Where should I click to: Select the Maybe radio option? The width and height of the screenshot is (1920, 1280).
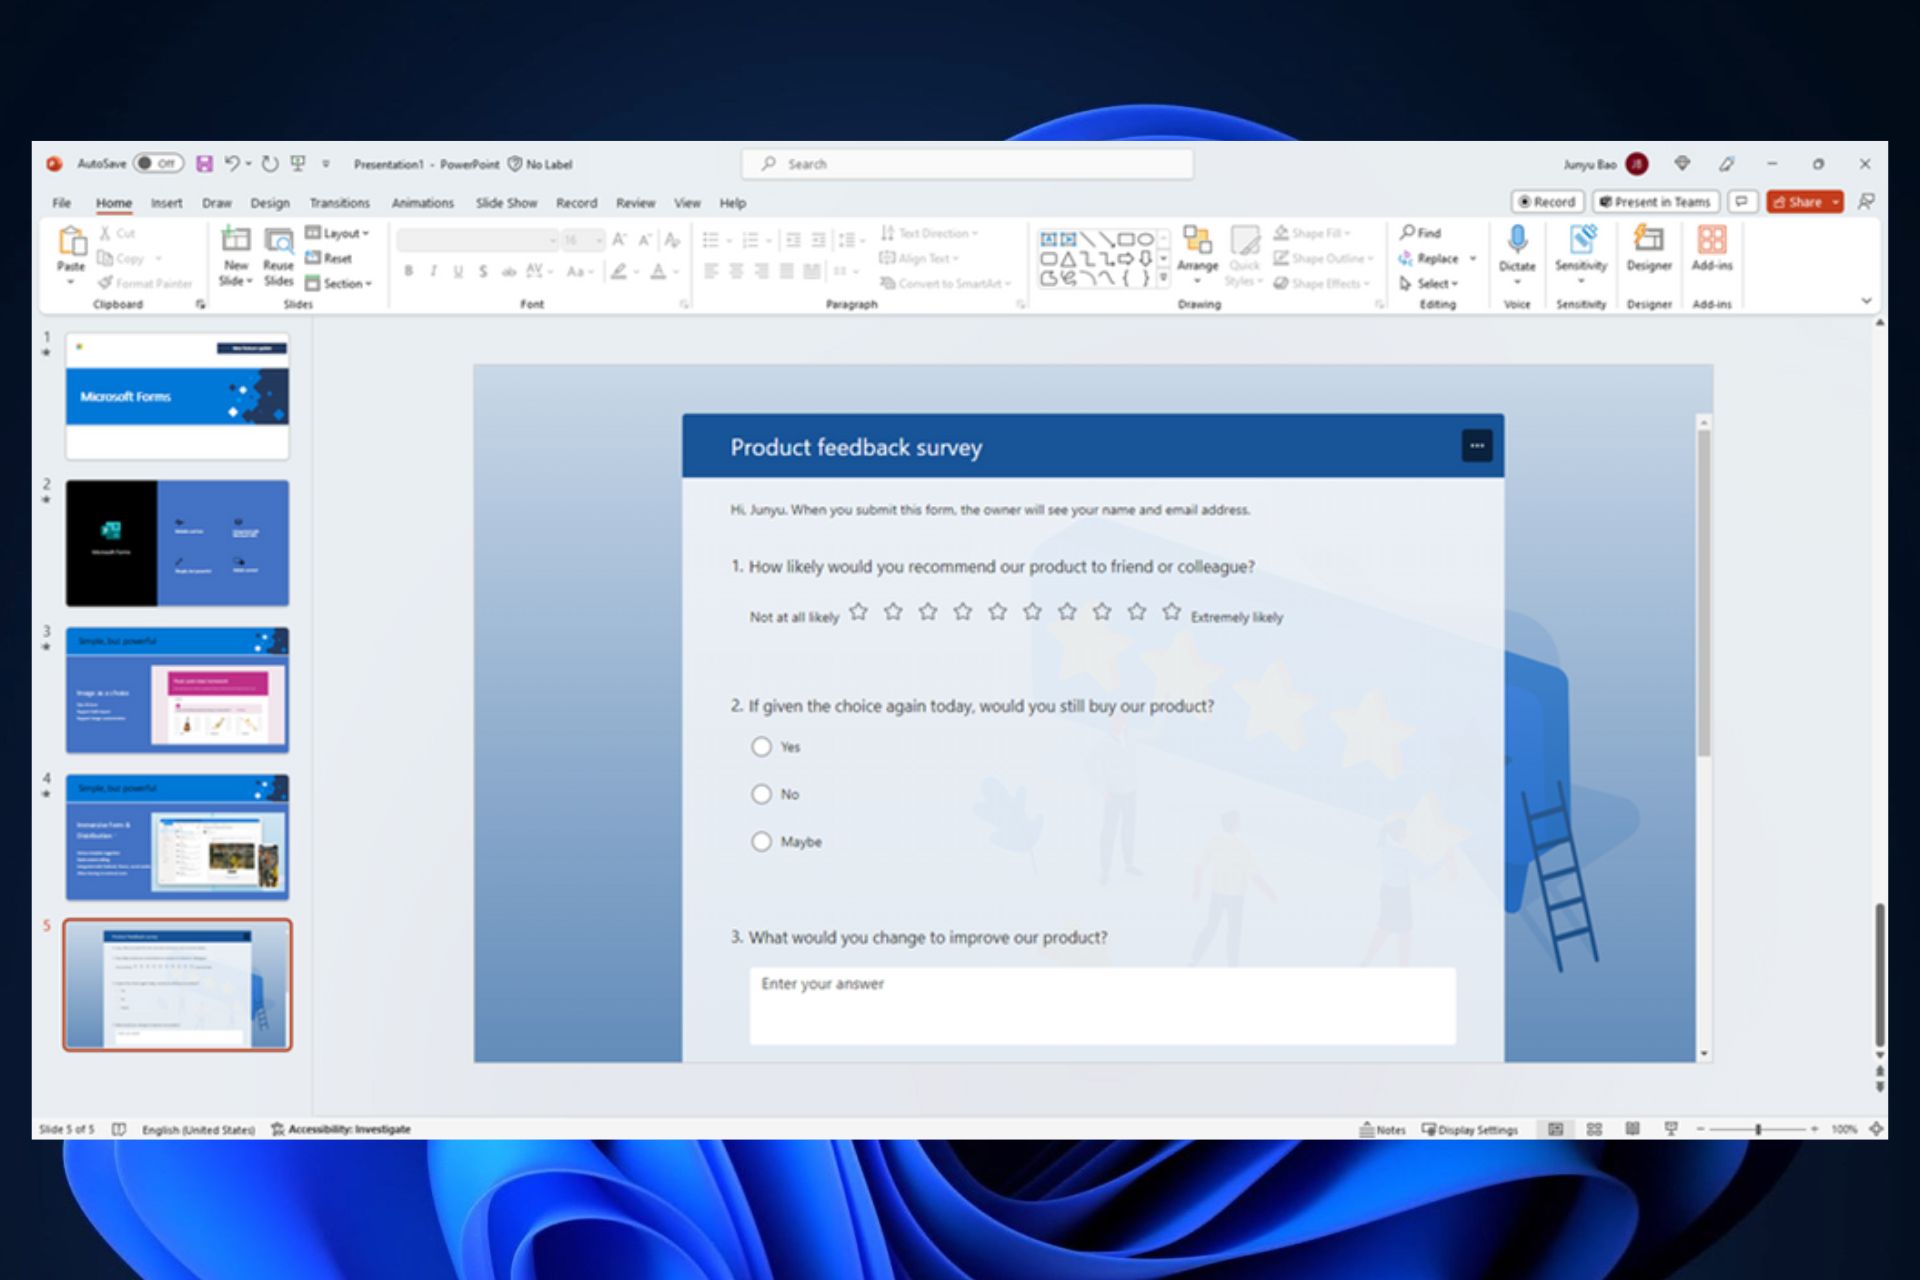[761, 842]
